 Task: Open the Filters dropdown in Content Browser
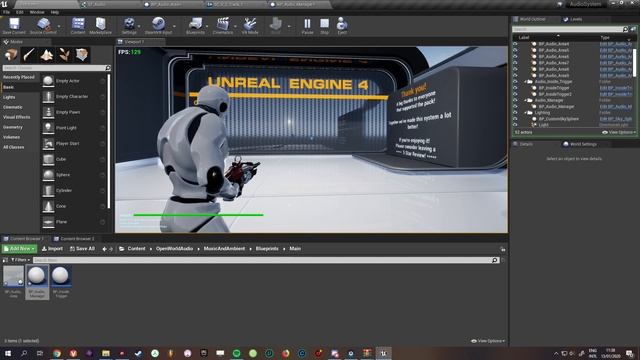pyautogui.click(x=20, y=260)
